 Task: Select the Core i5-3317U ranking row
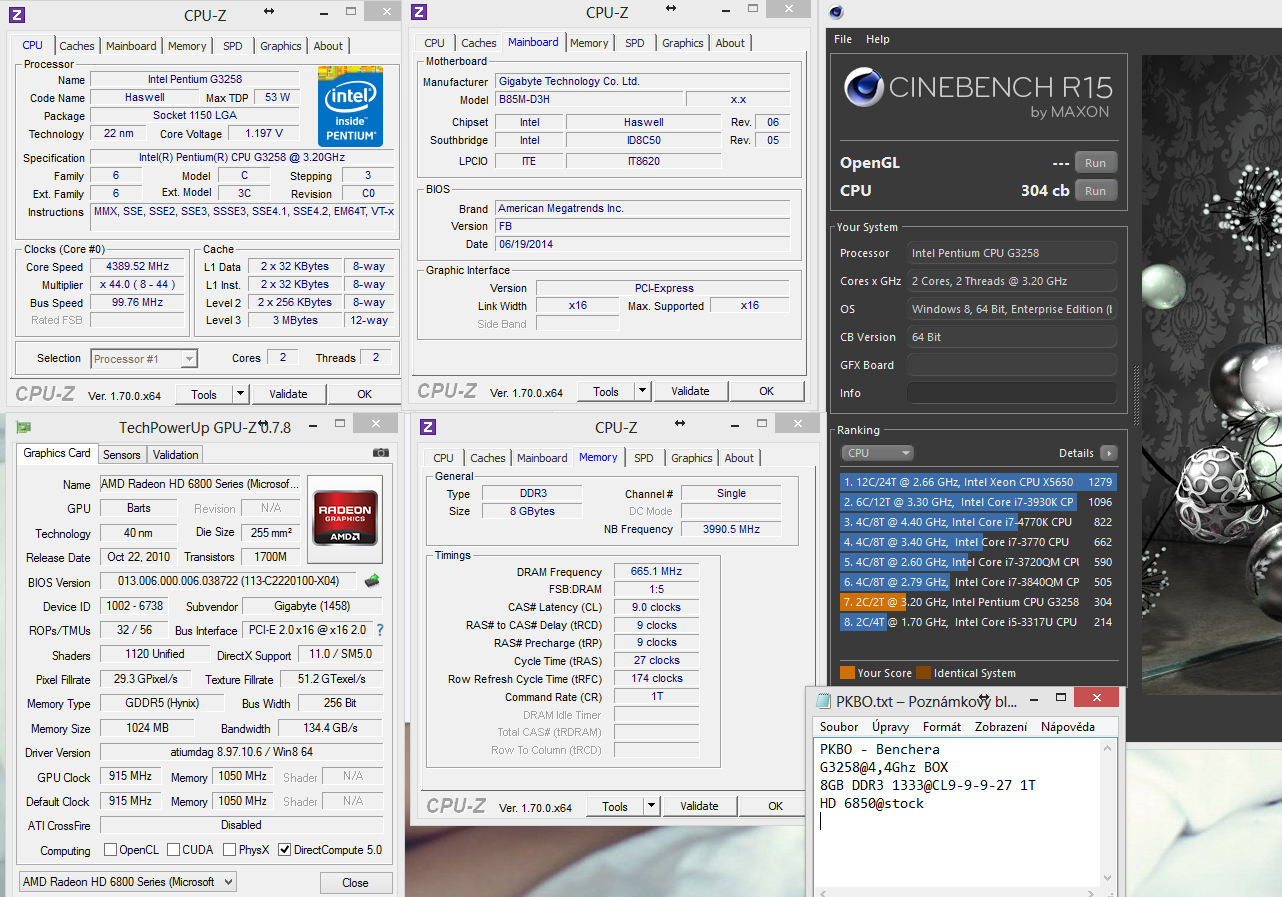click(977, 622)
